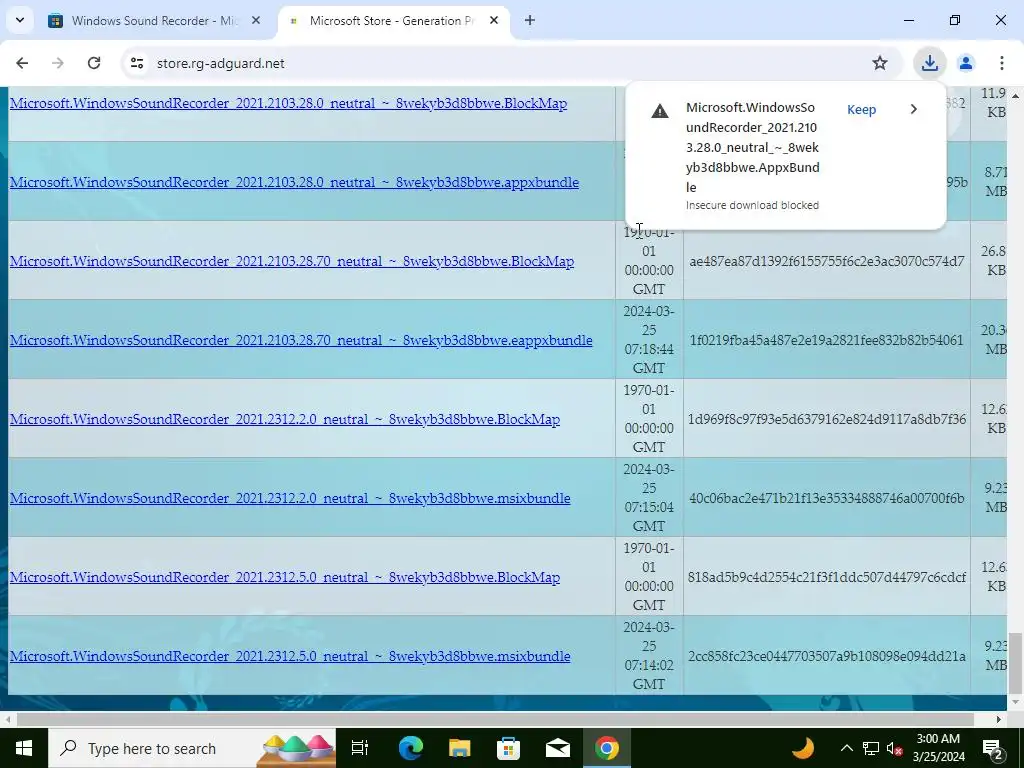Click the muted volume icon in tray

[895, 748]
